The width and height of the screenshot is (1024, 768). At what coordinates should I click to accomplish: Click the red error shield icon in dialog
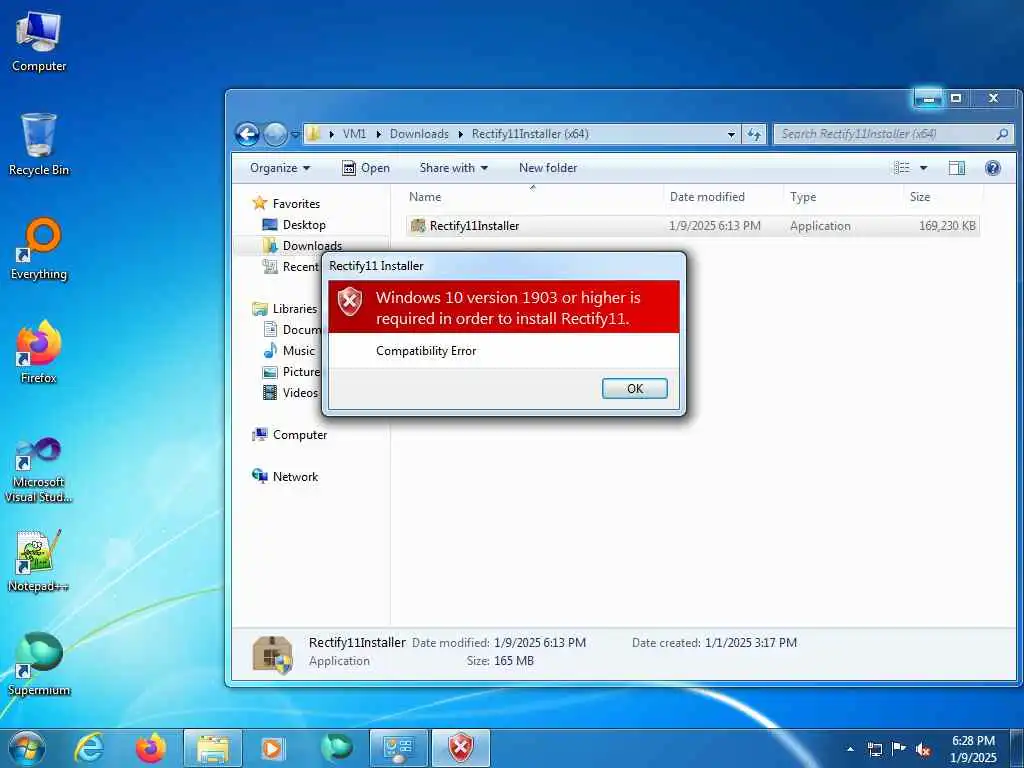(x=349, y=302)
